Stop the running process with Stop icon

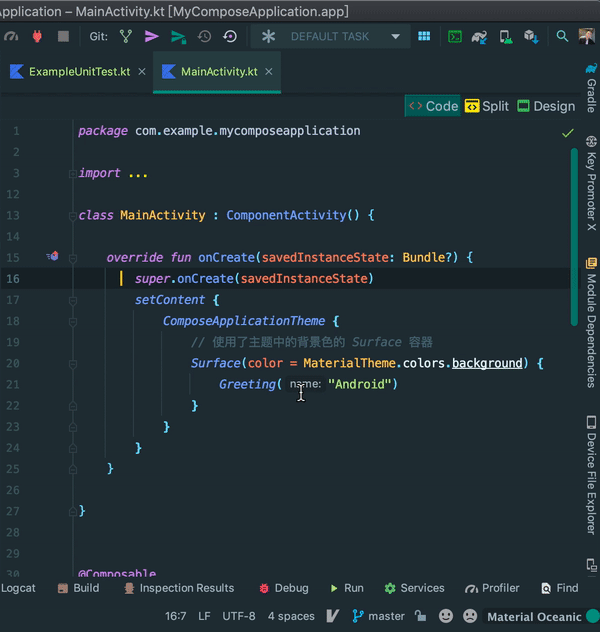click(63, 36)
